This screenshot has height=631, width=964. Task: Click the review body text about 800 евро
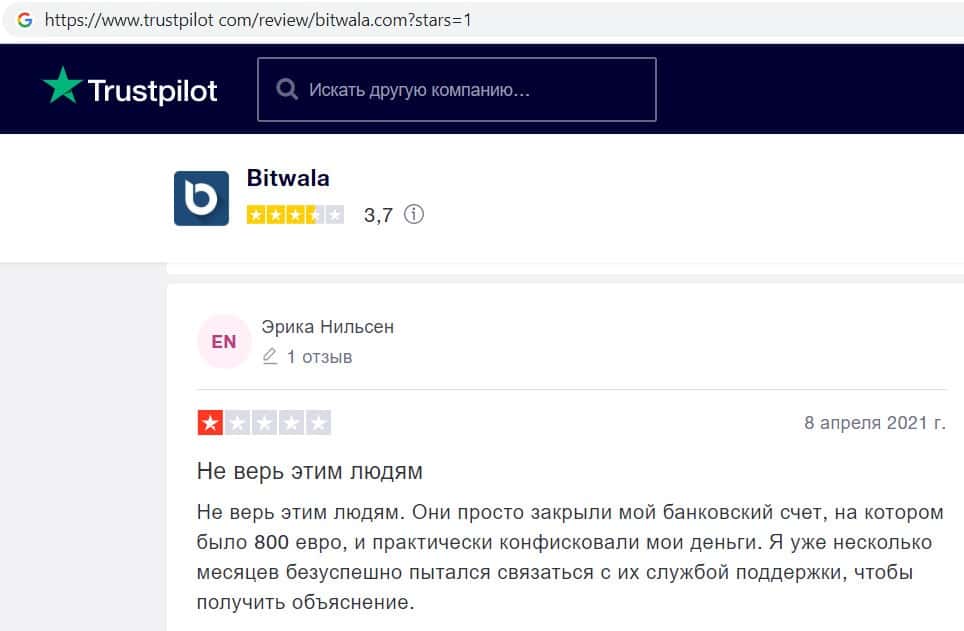pos(570,557)
